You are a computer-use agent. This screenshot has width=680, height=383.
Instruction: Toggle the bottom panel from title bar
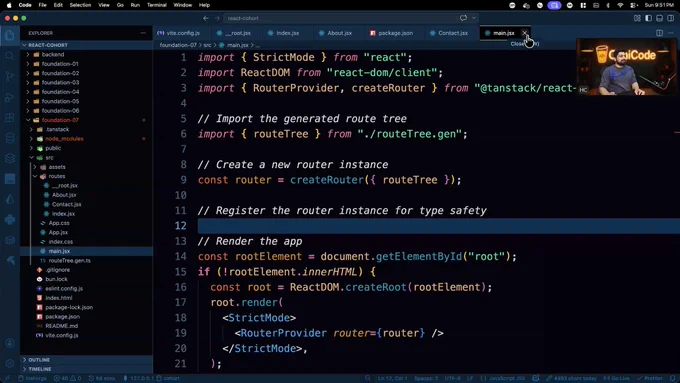click(x=659, y=18)
